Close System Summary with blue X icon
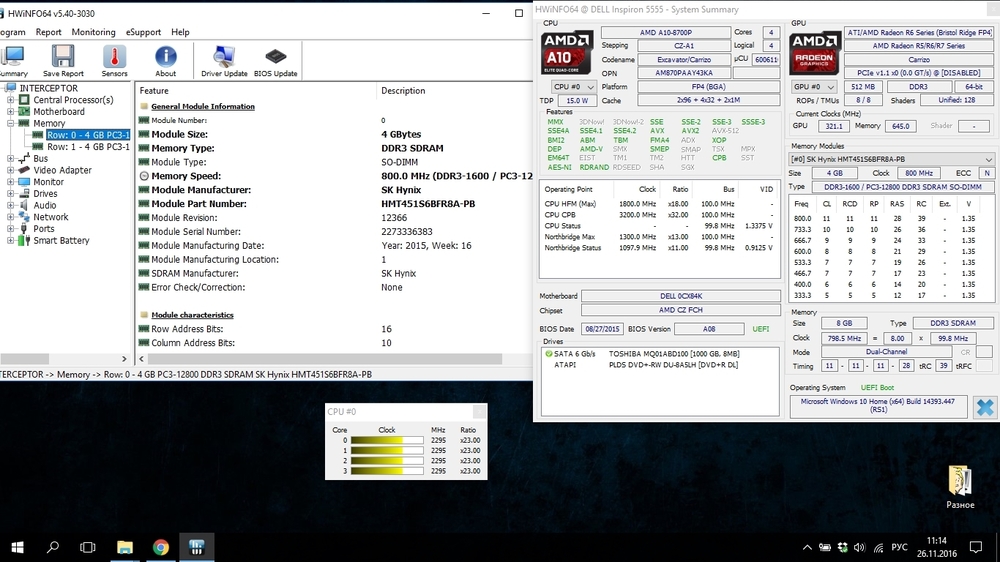The image size is (1000, 562). click(985, 407)
